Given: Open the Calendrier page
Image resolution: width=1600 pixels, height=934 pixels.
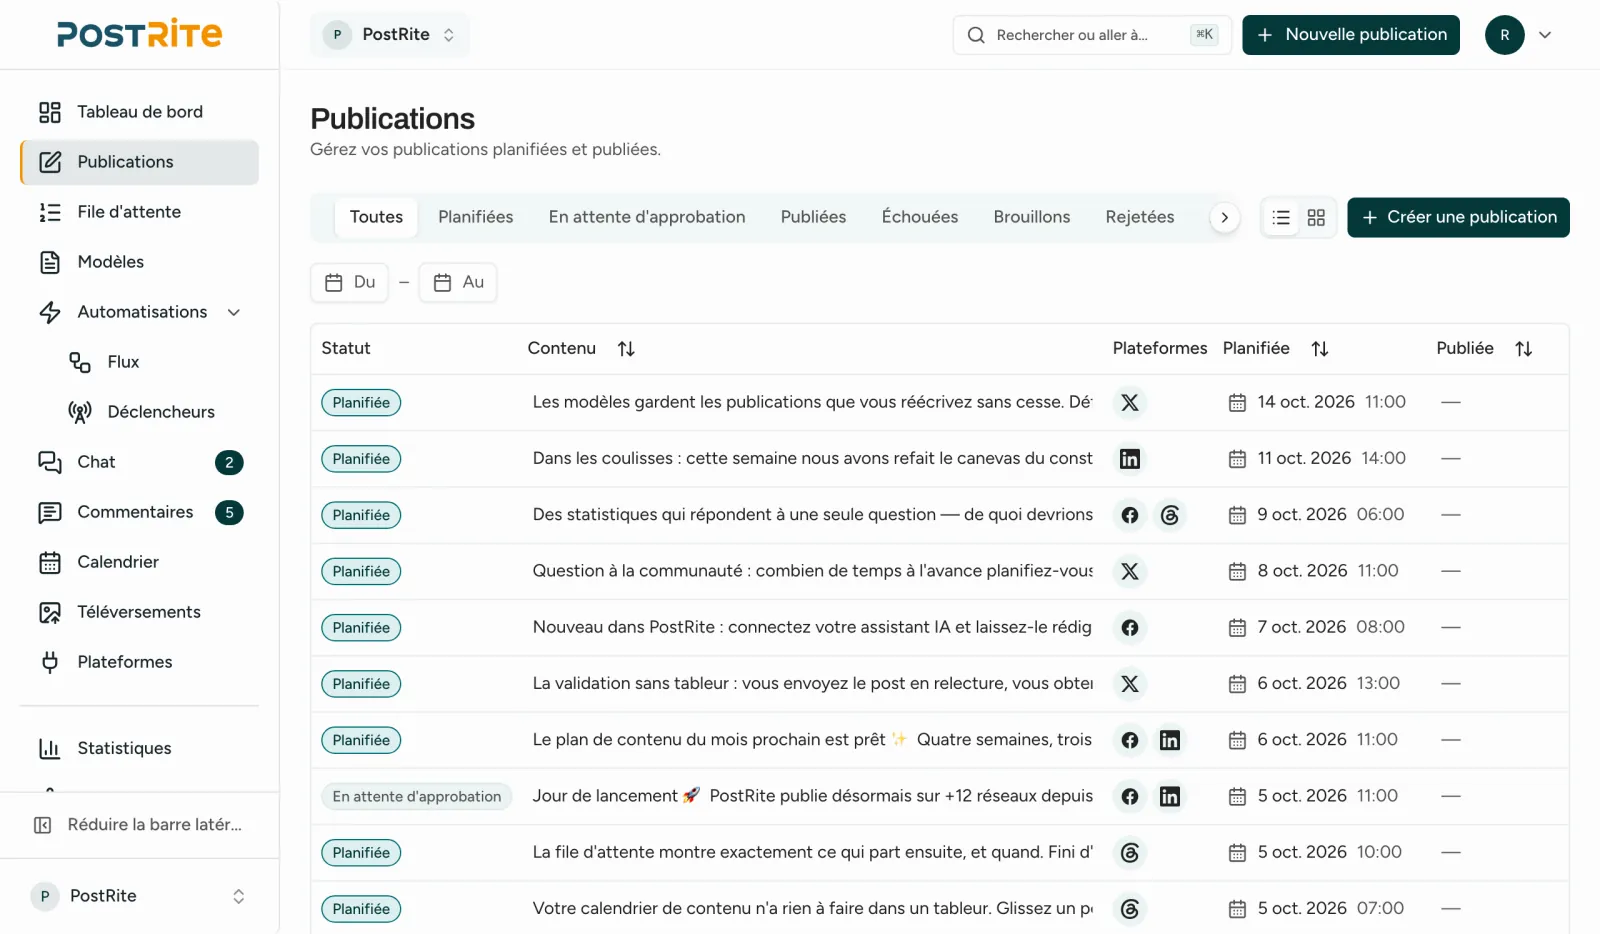Looking at the screenshot, I should pos(139,562).
